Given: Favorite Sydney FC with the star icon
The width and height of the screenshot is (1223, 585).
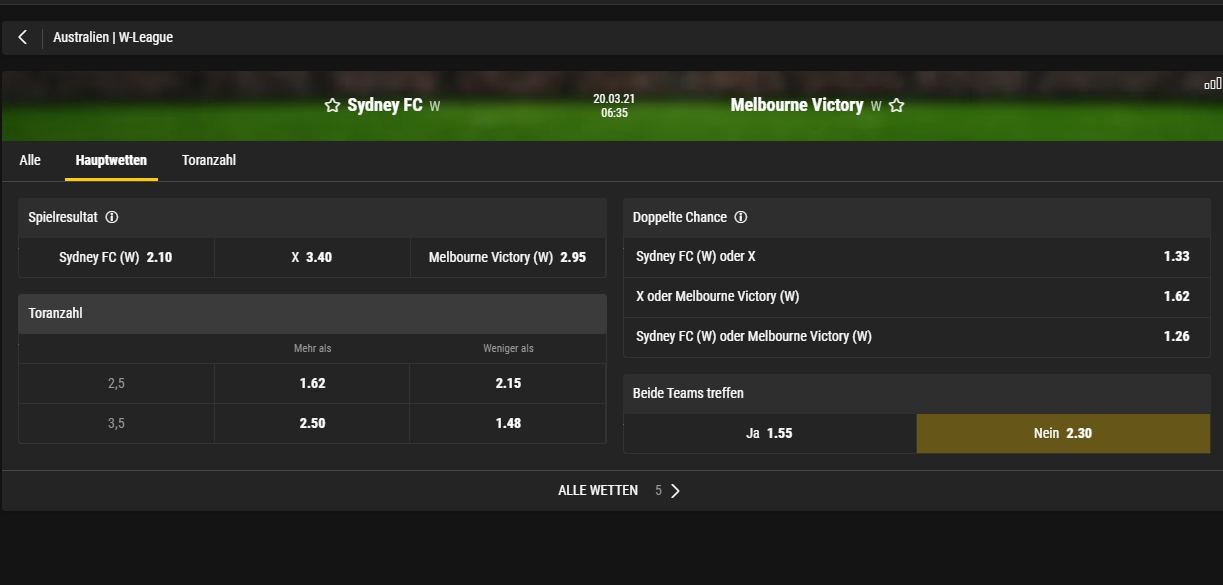Looking at the screenshot, I should coord(333,106).
